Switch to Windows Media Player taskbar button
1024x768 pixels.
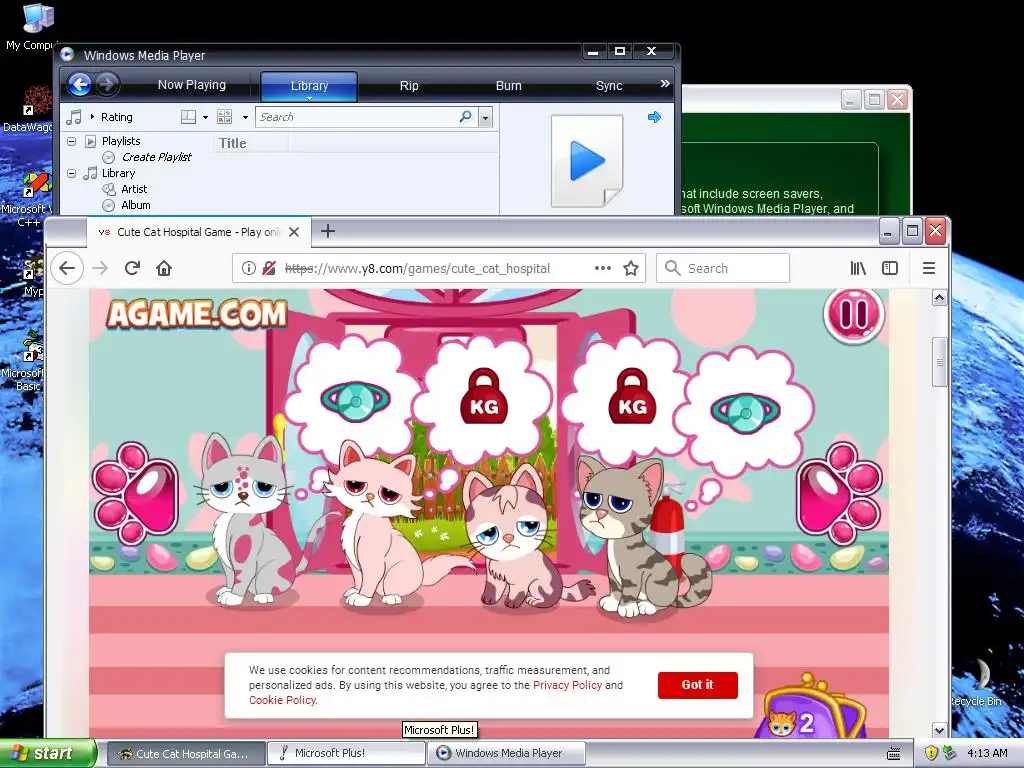point(507,753)
